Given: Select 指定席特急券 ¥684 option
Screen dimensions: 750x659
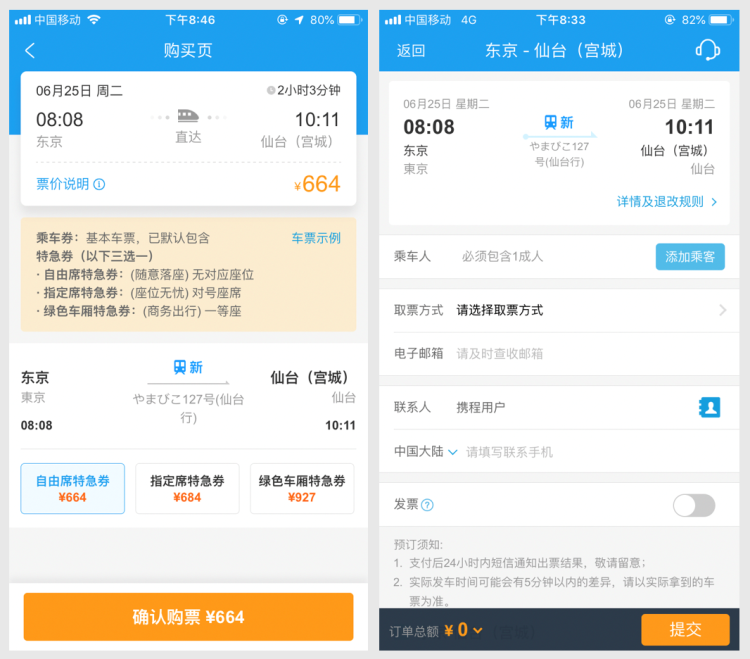Looking at the screenshot, I should [188, 488].
